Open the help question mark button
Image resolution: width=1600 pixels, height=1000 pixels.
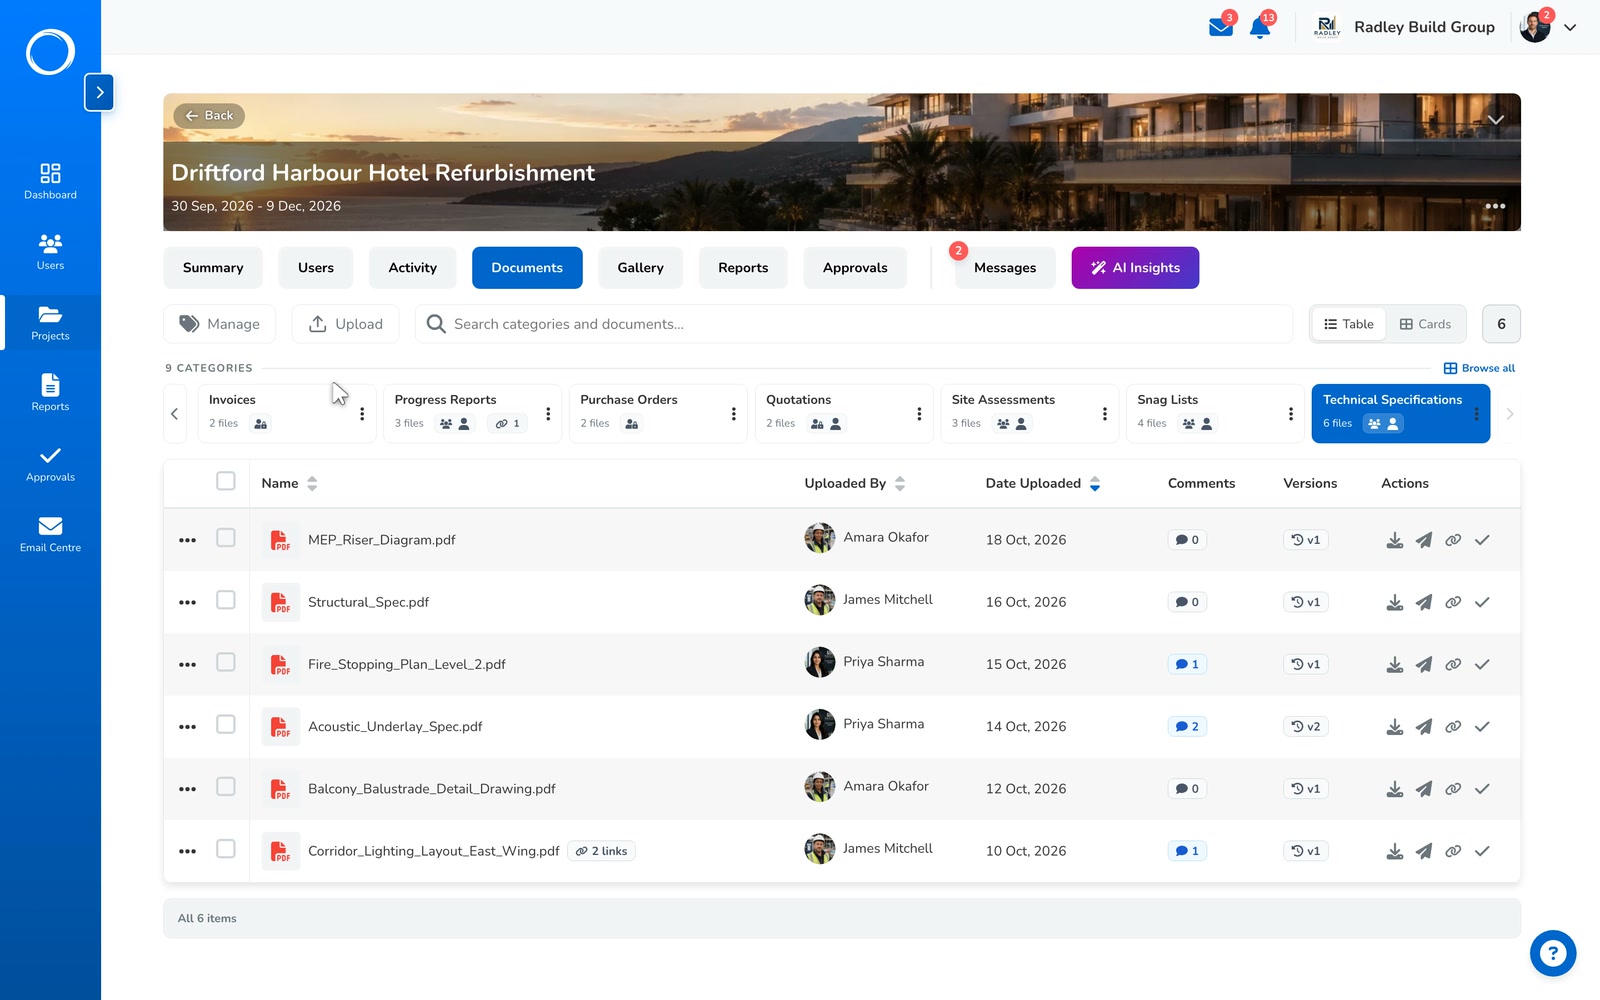(1553, 953)
